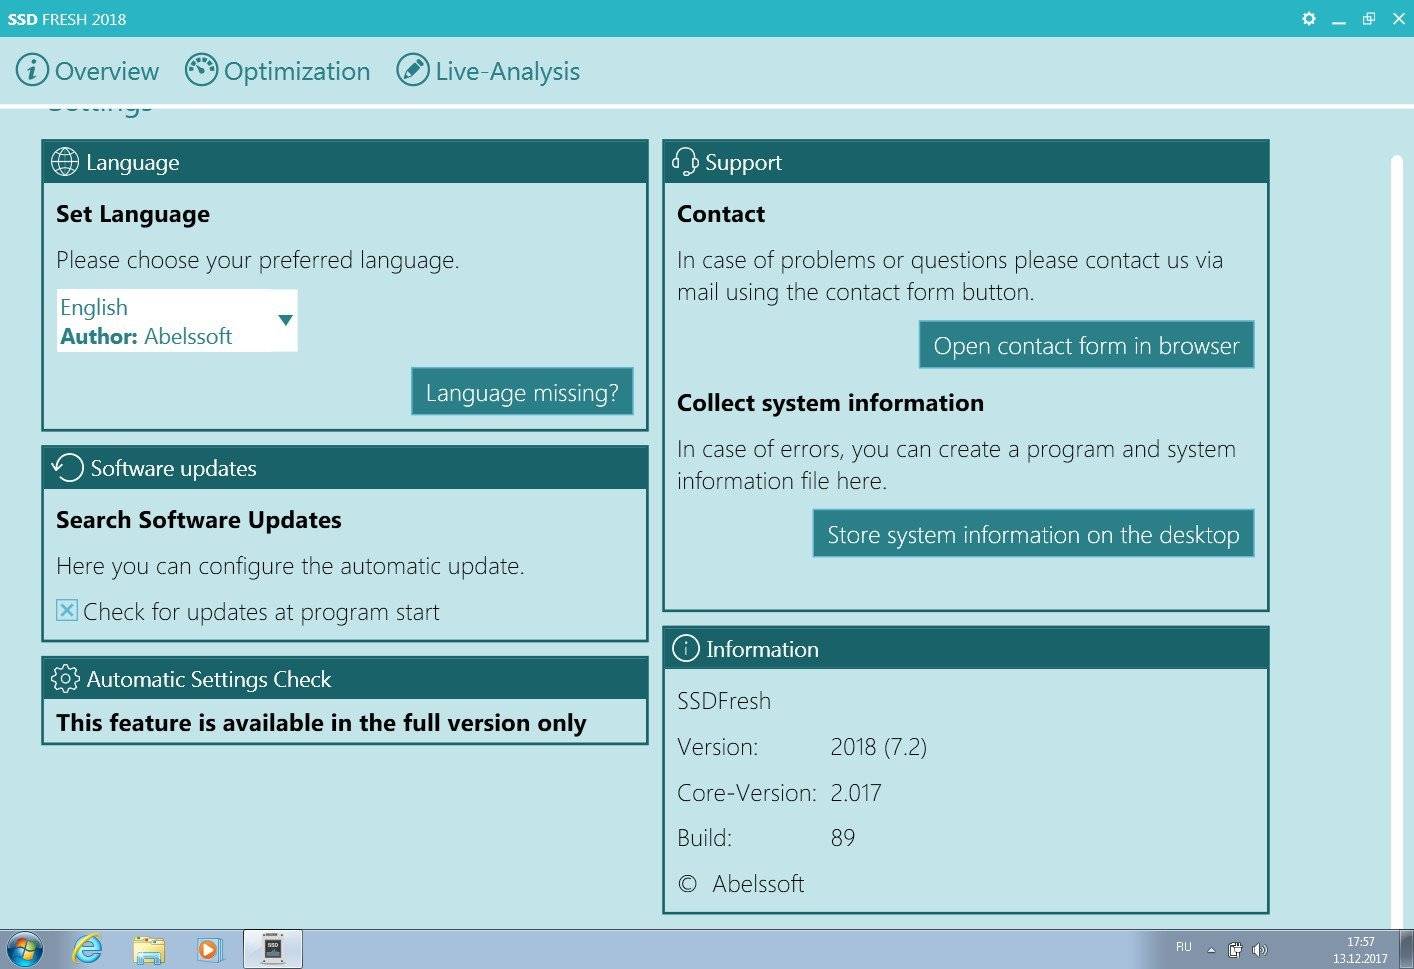Image resolution: width=1414 pixels, height=969 pixels.
Task: Click the version value '2018 (7.2)'
Action: pos(879,747)
